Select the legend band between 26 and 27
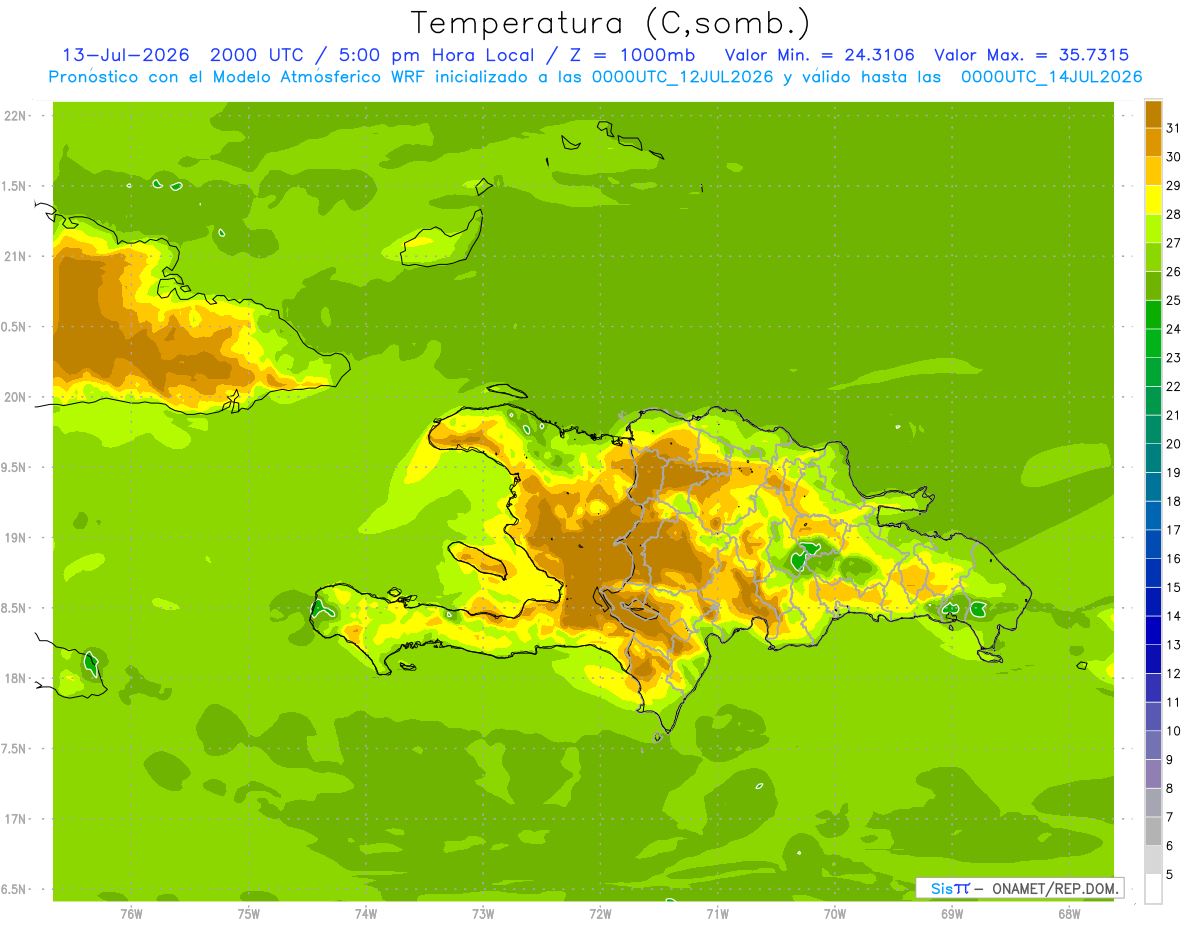 (1153, 257)
